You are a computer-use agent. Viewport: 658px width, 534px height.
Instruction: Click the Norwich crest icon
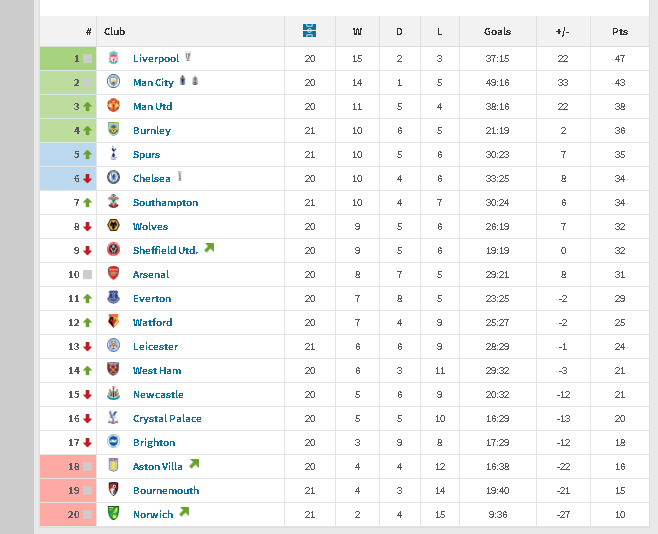113,513
